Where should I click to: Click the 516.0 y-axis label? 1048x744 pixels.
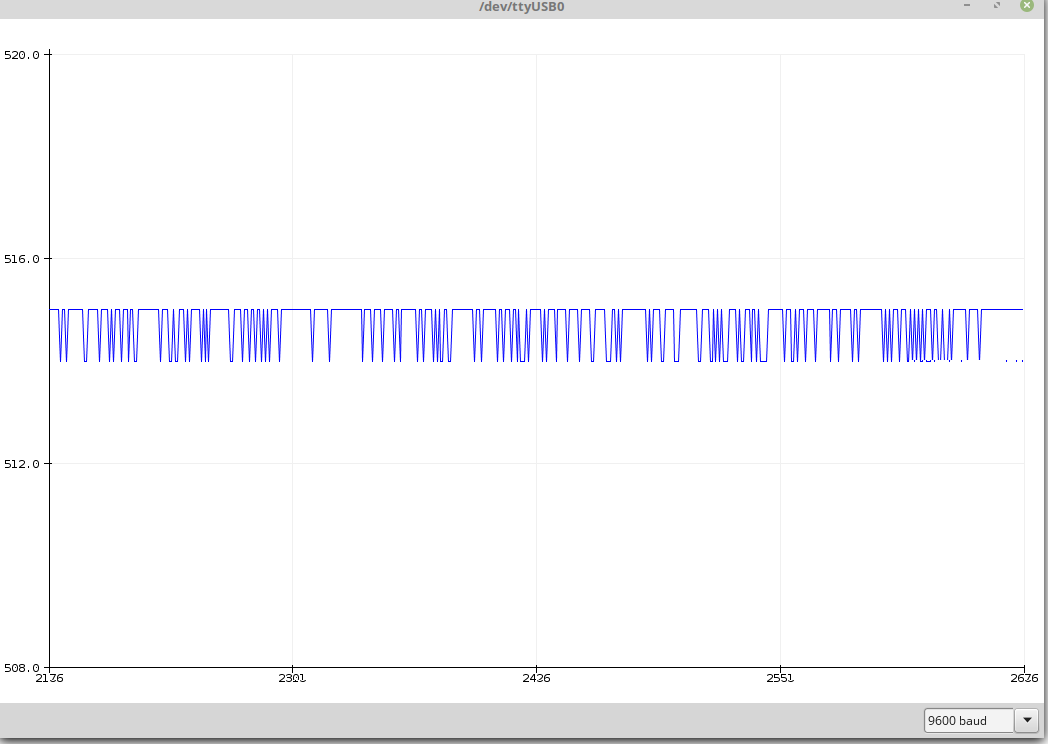[x=22, y=259]
